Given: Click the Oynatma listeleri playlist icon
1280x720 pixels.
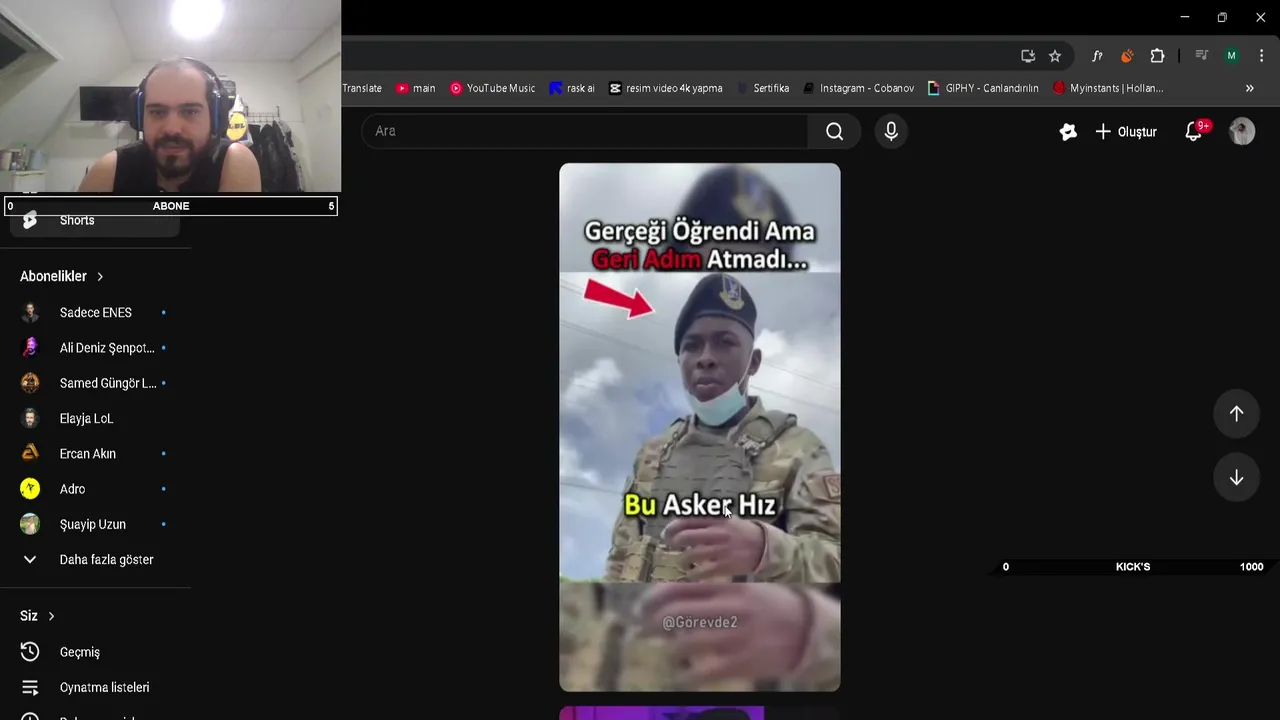Looking at the screenshot, I should (30, 688).
